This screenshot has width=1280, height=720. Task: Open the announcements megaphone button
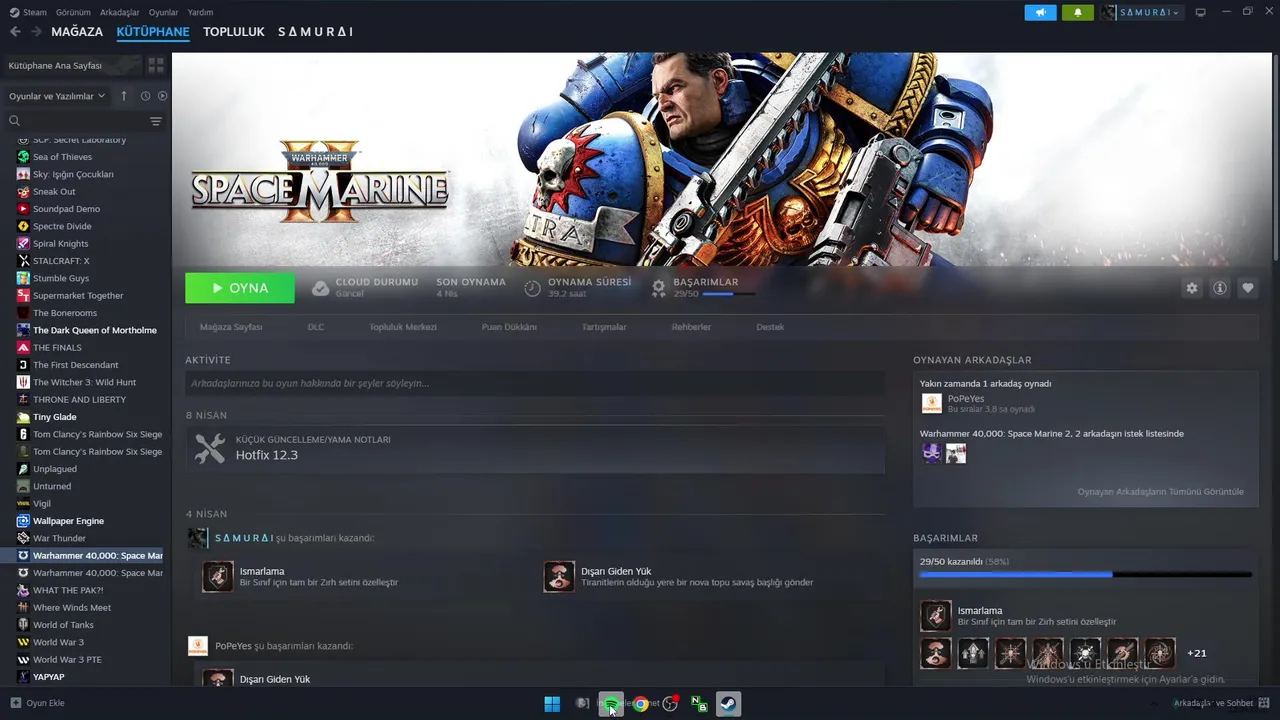coord(1040,12)
